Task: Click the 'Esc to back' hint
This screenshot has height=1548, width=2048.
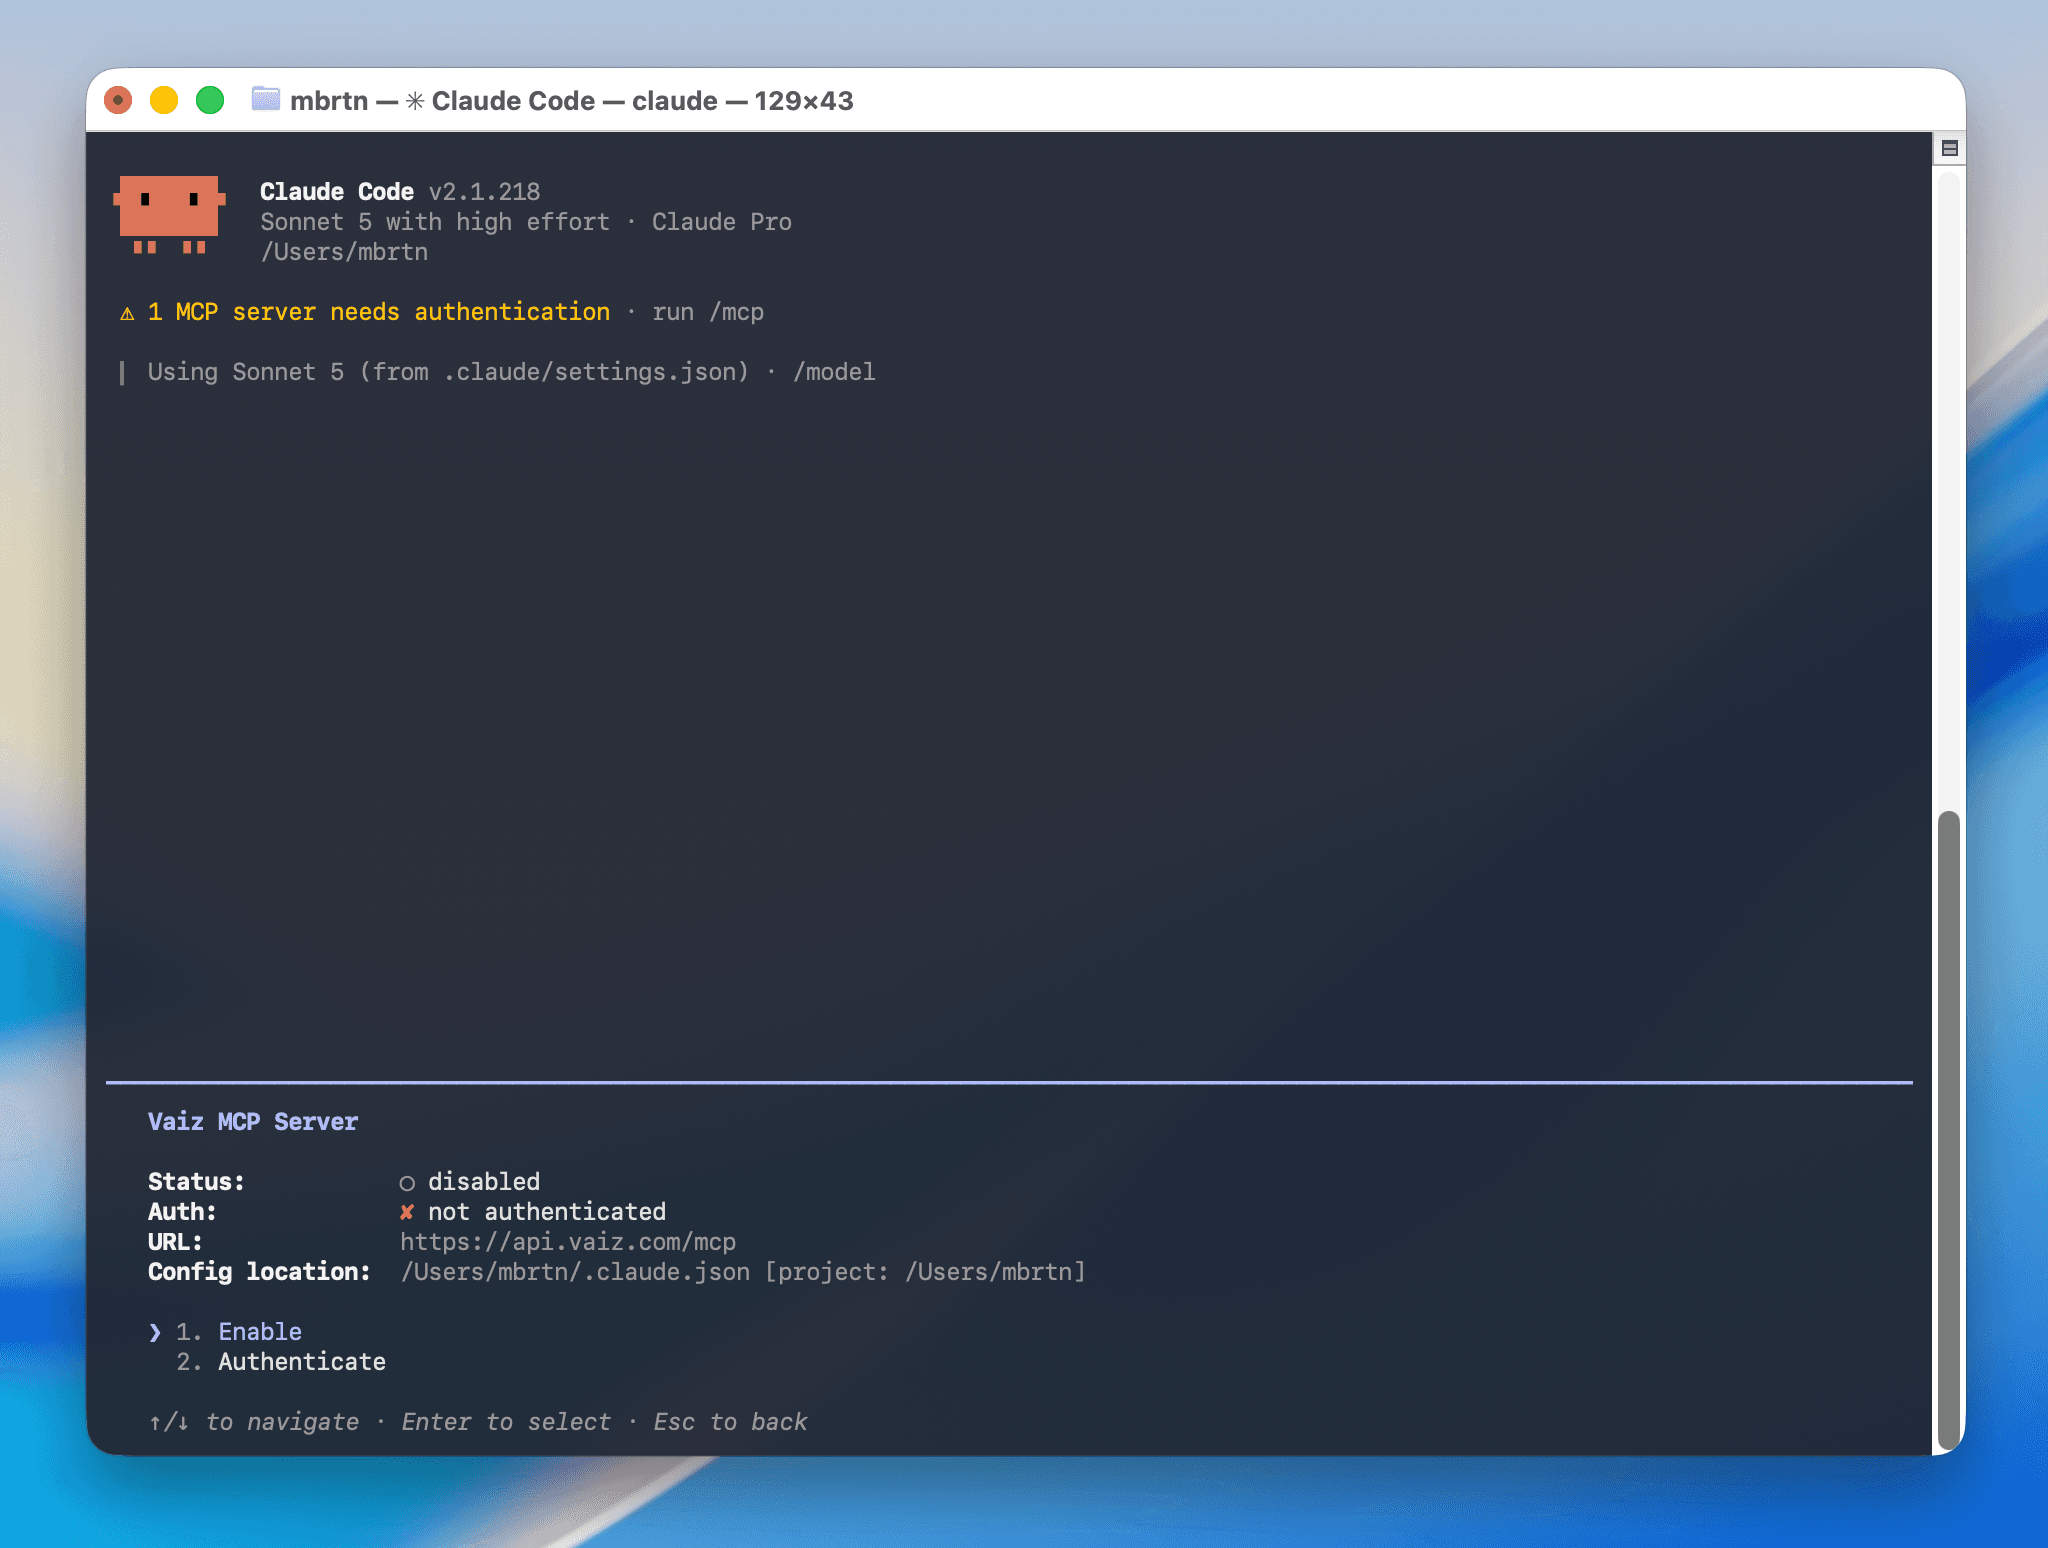Action: click(730, 1422)
